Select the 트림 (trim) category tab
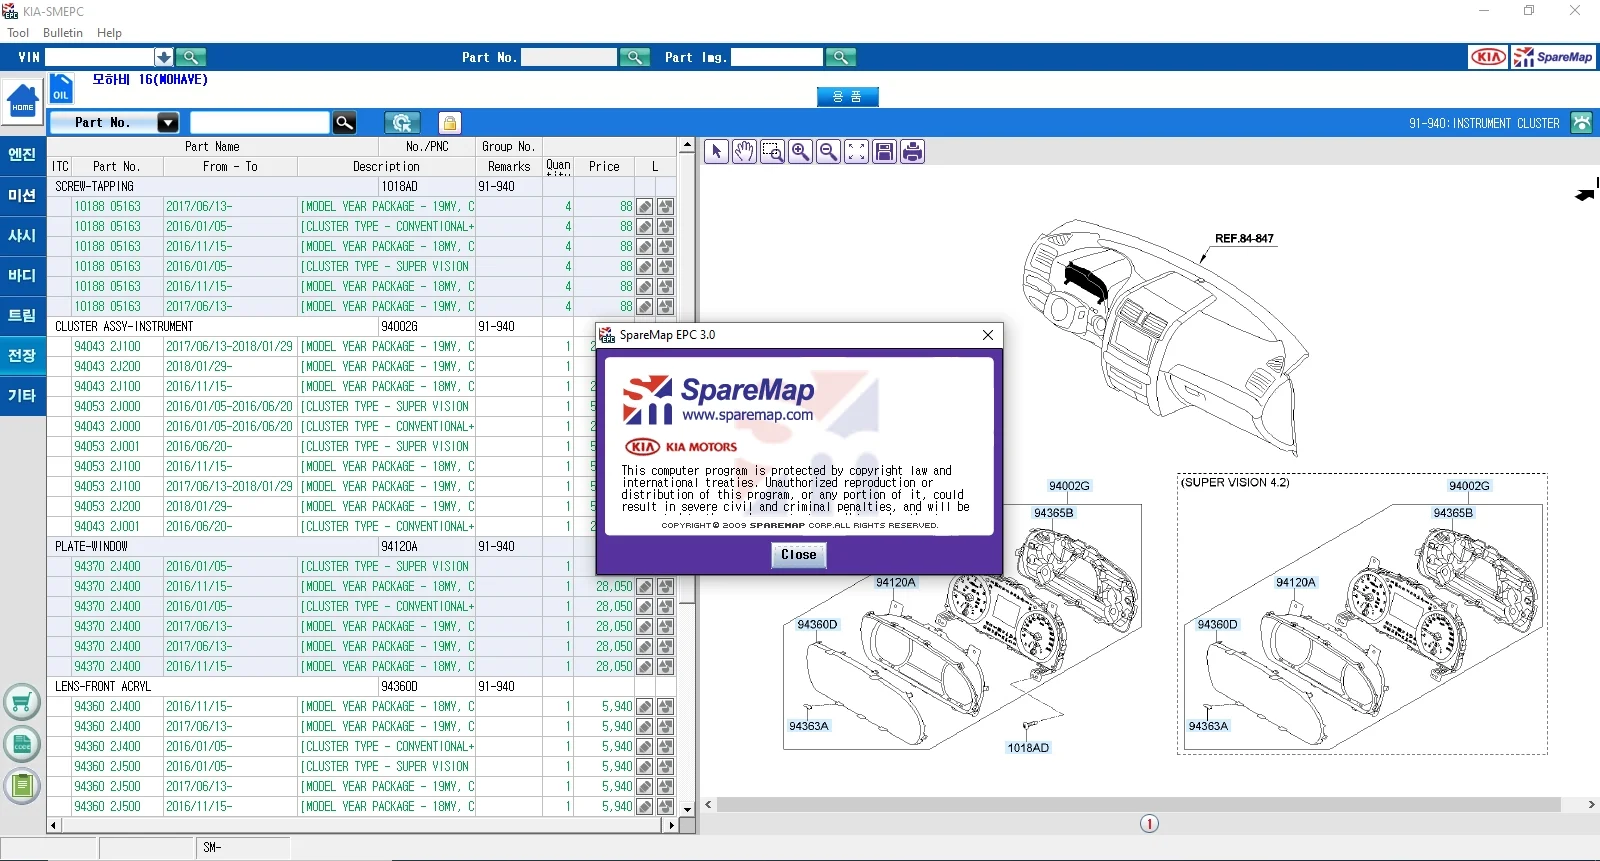Viewport: 1600px width, 861px height. (x=22, y=315)
